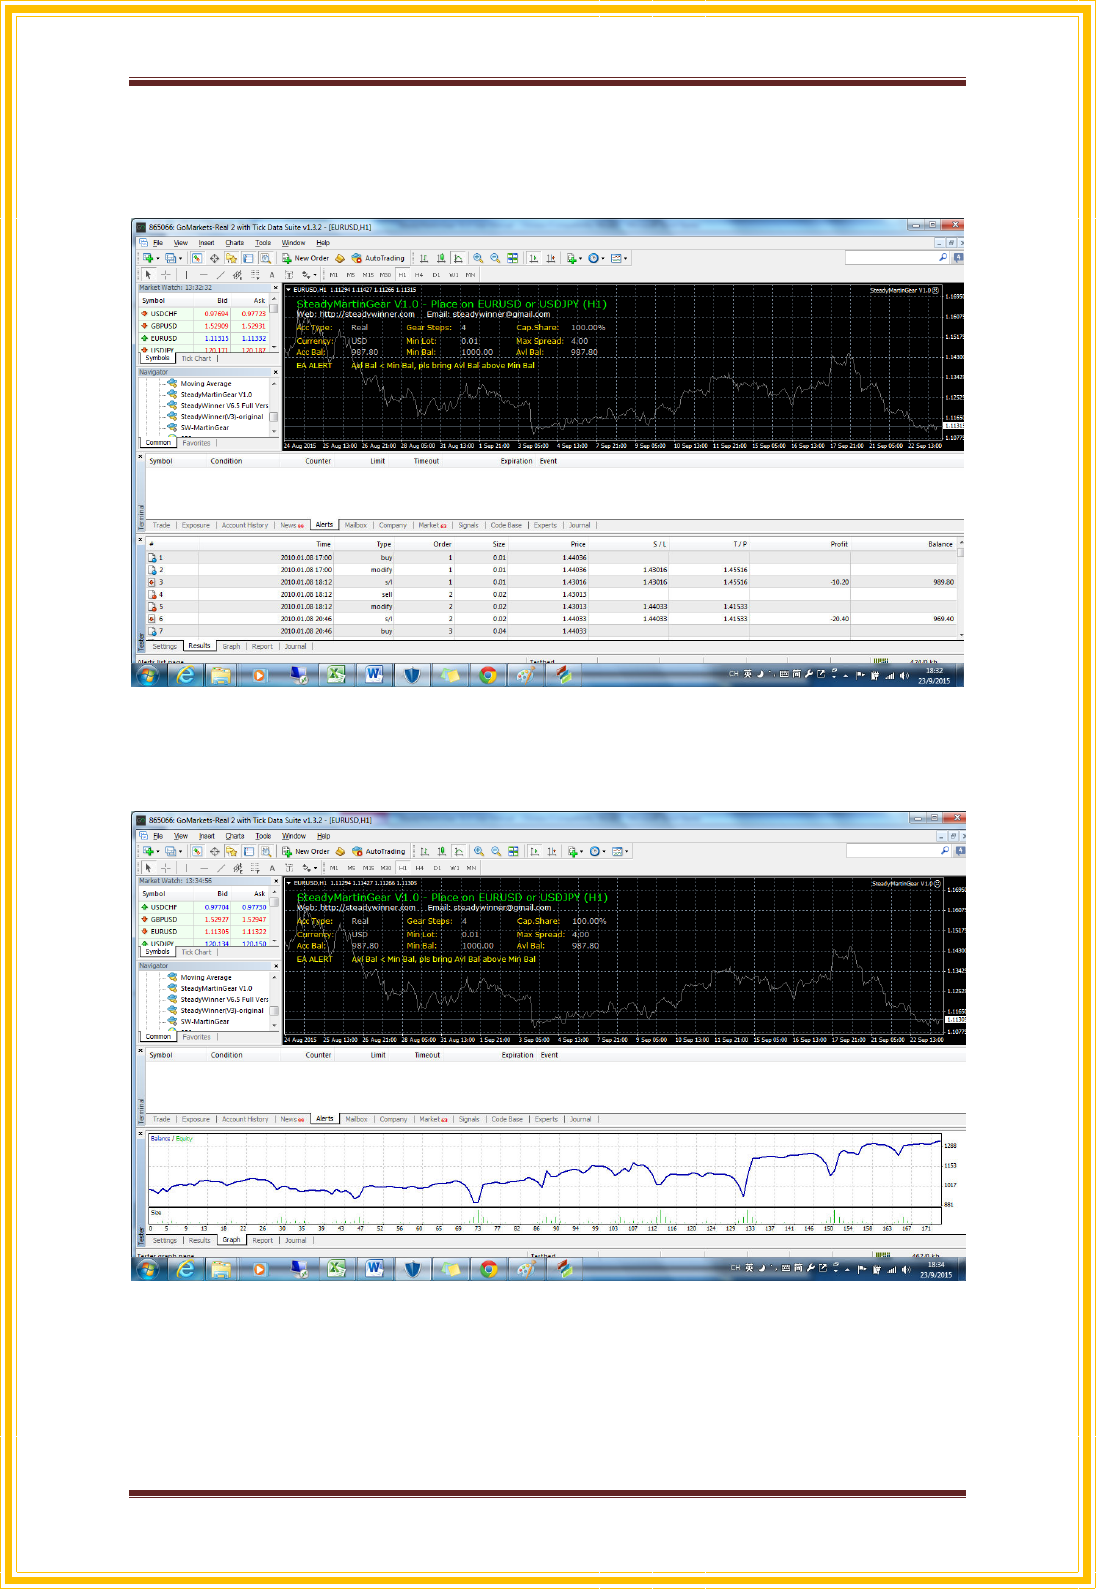
Task: Open Tick Chart tab in the Results-table window
Action: click(196, 358)
